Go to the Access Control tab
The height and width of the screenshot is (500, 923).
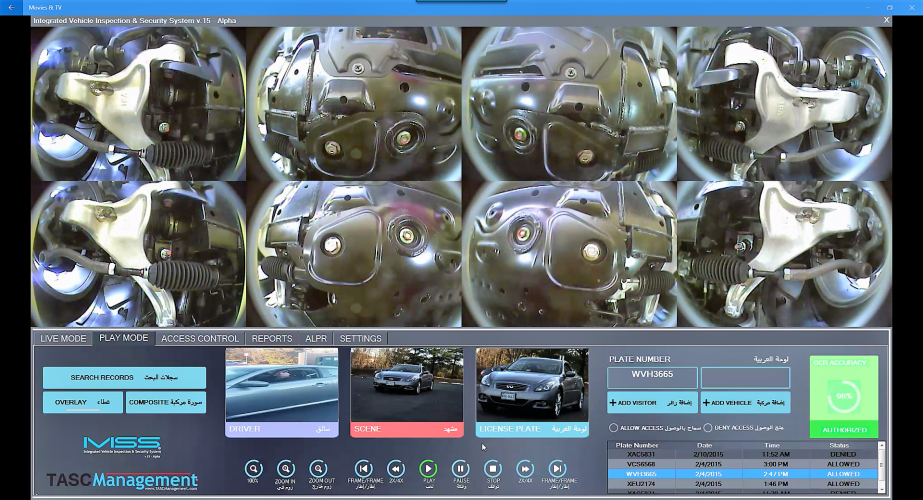tap(200, 339)
